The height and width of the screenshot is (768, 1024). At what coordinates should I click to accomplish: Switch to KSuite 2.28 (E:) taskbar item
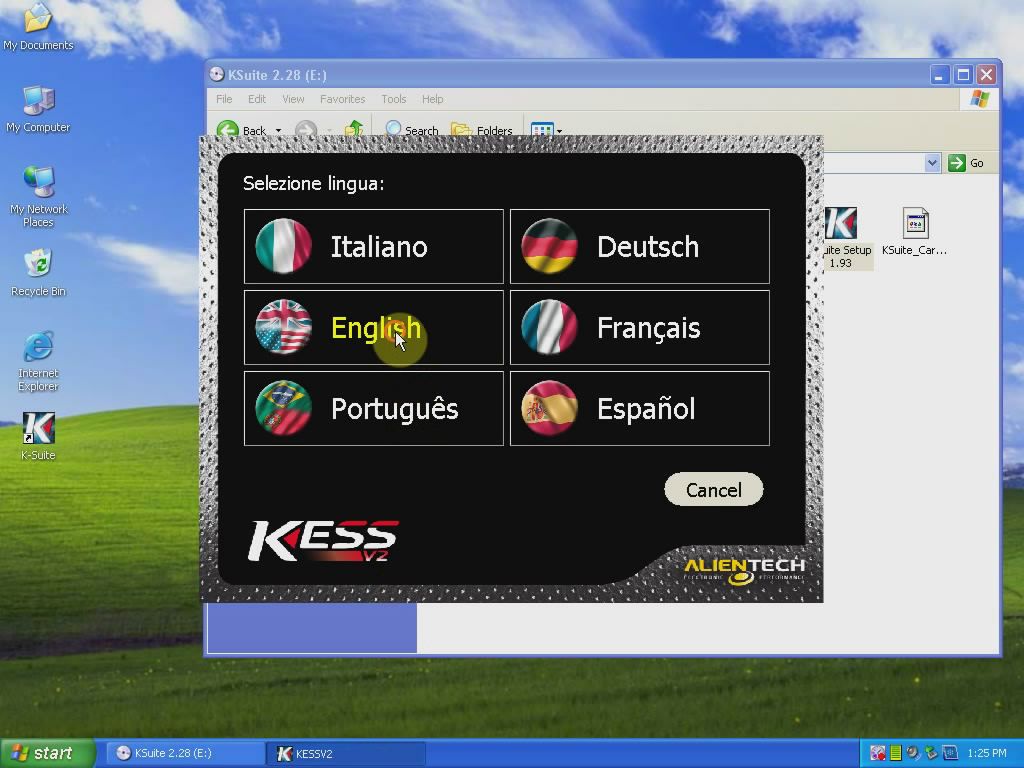184,753
